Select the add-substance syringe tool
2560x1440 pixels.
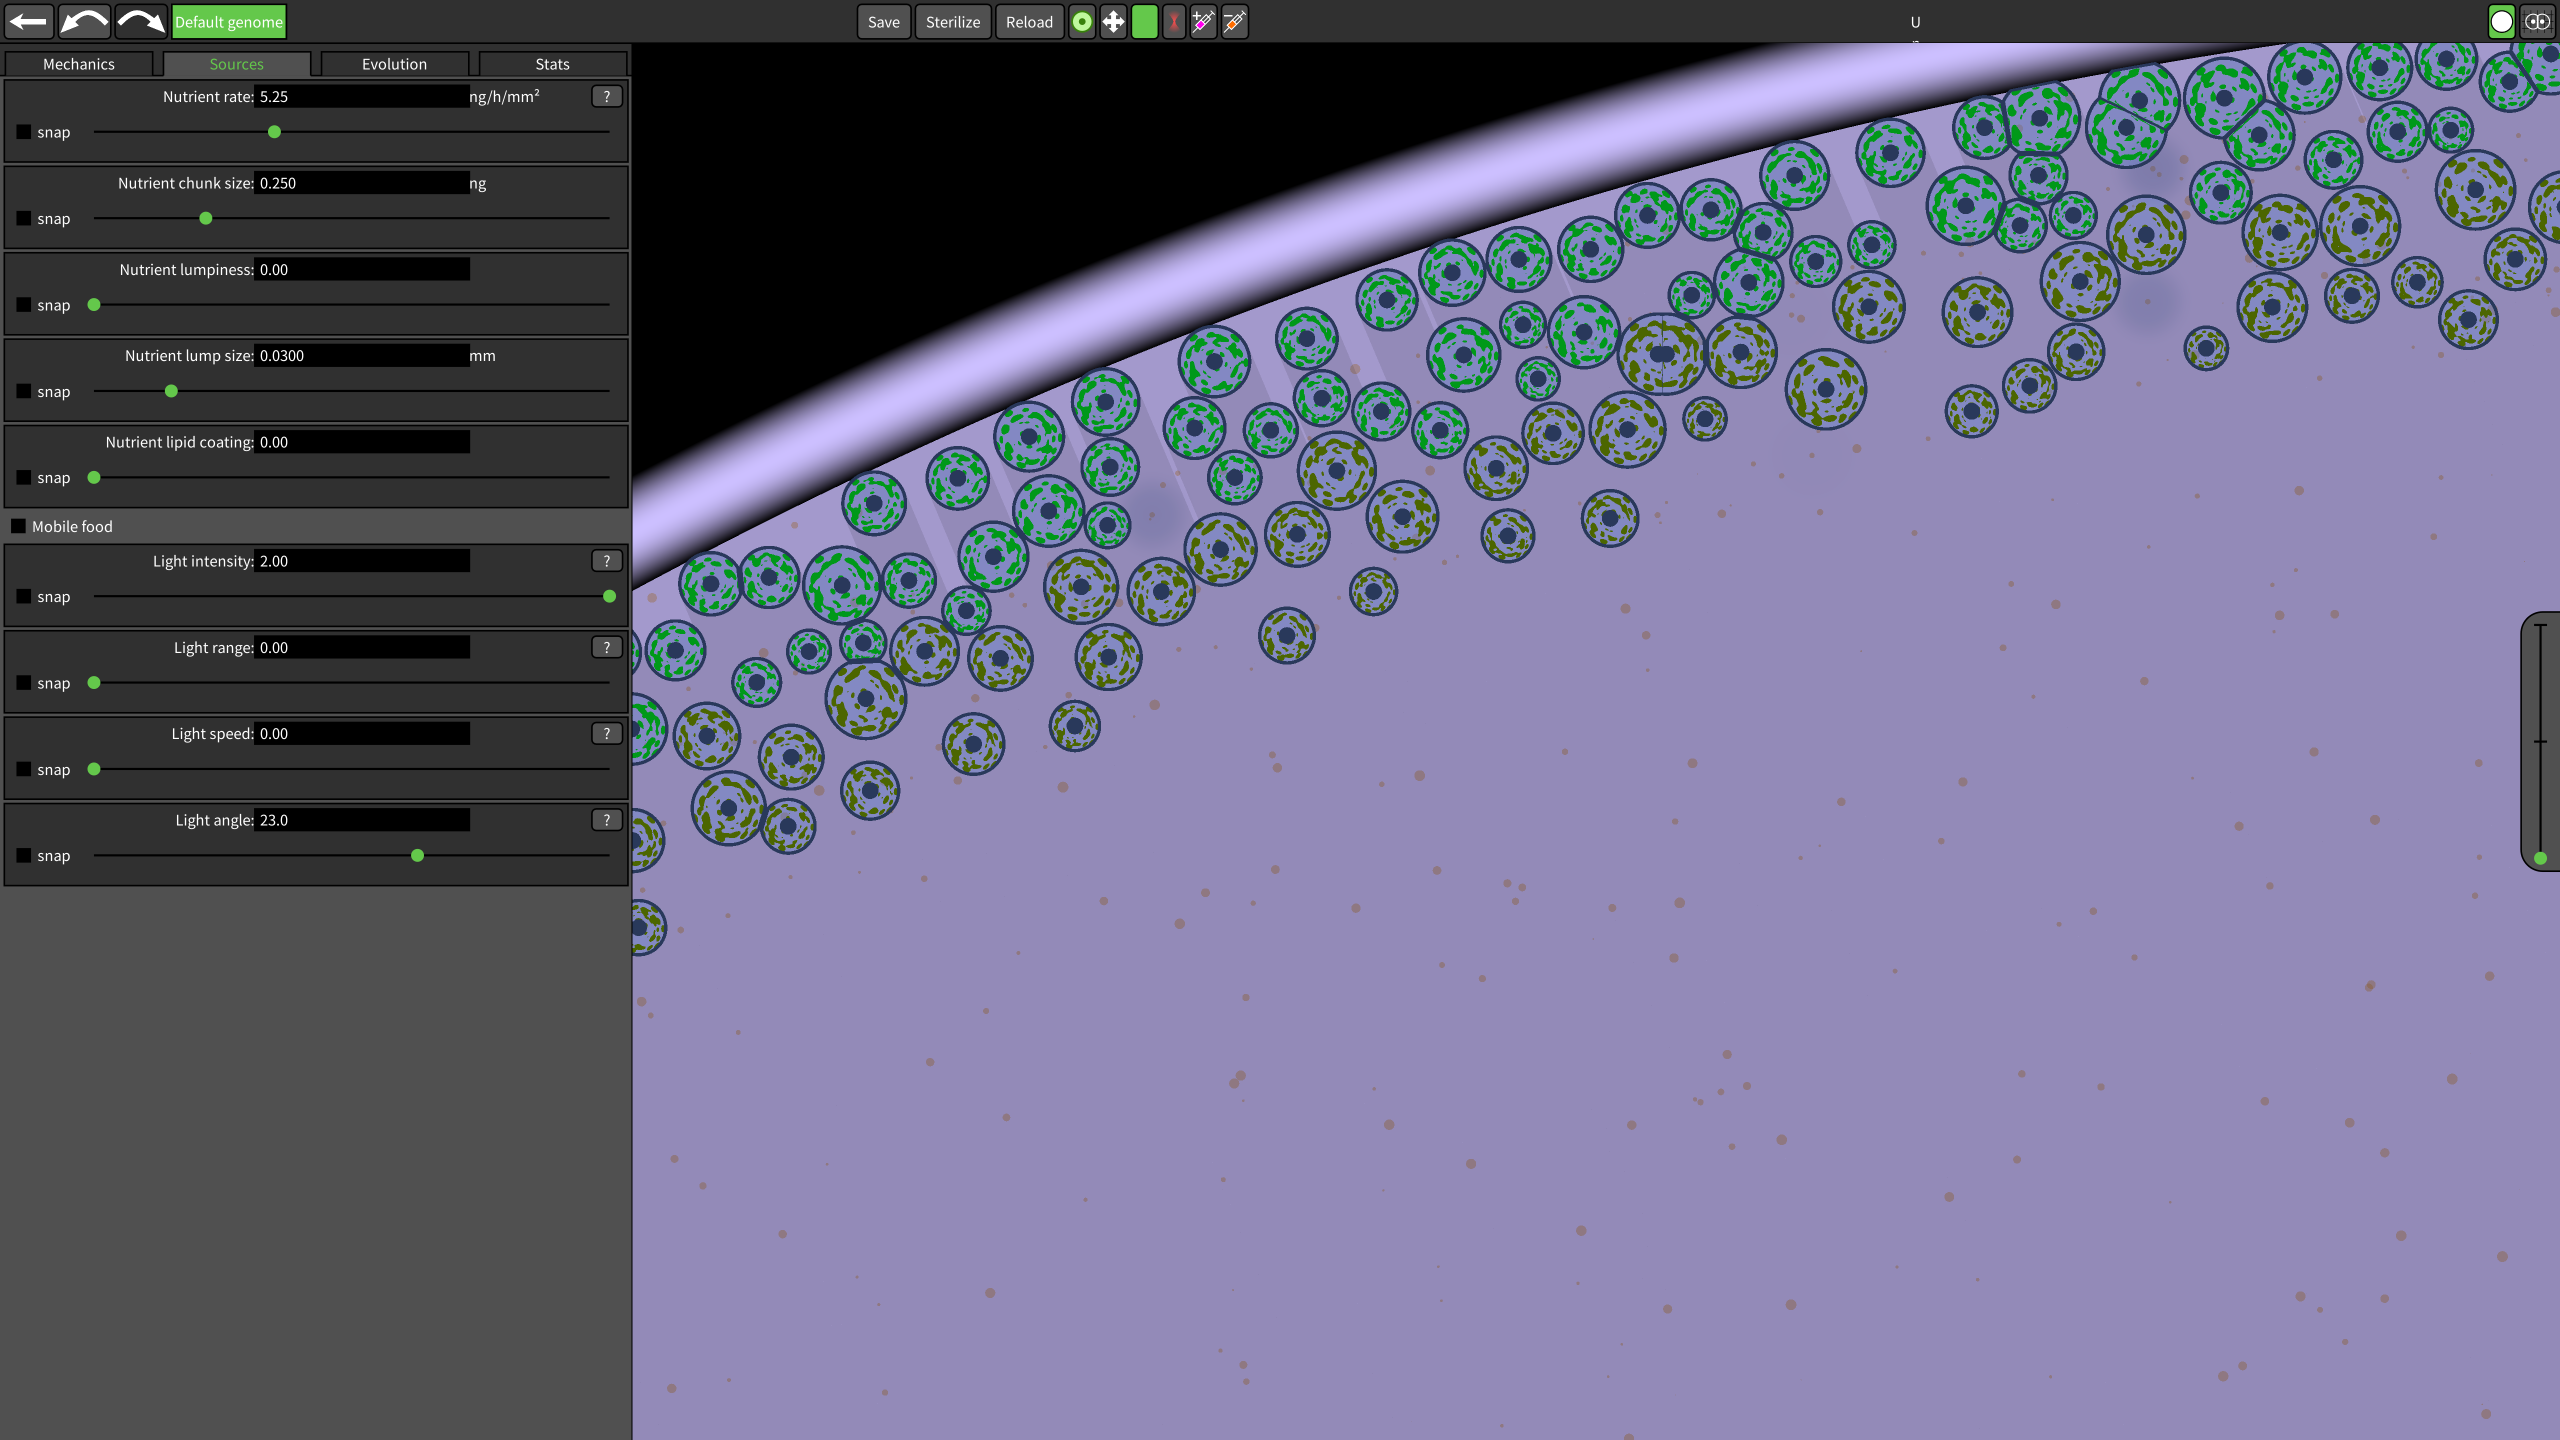(1203, 22)
